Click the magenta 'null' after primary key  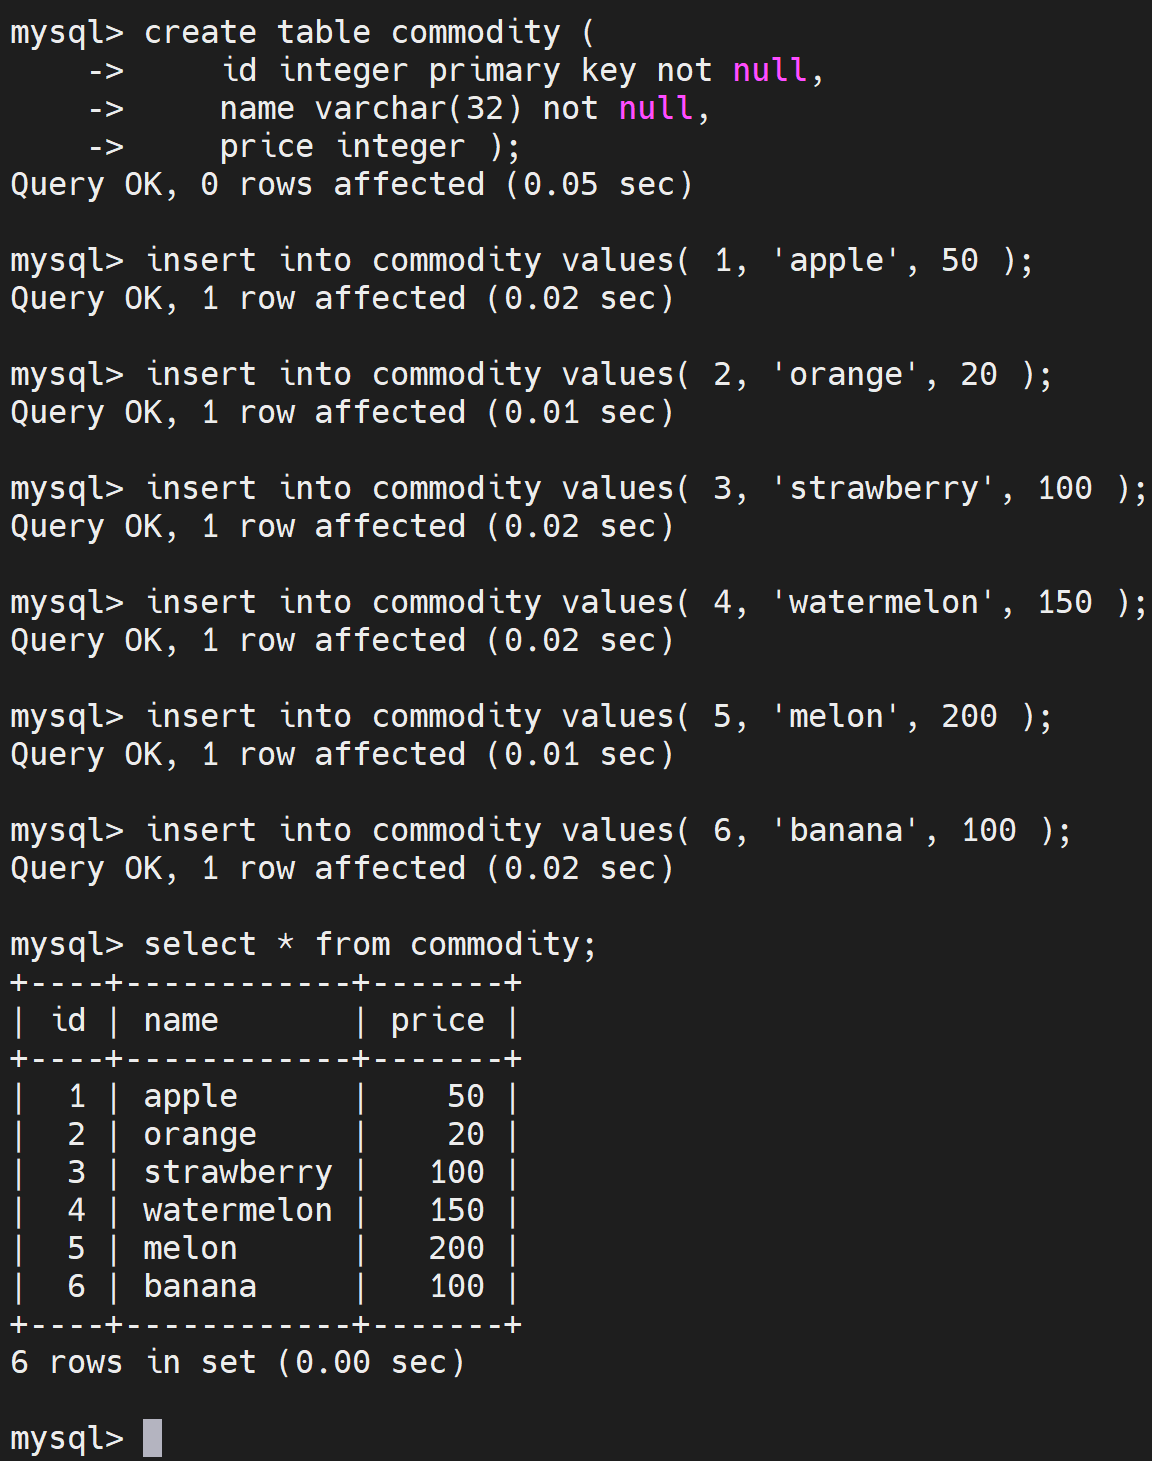coord(770,71)
